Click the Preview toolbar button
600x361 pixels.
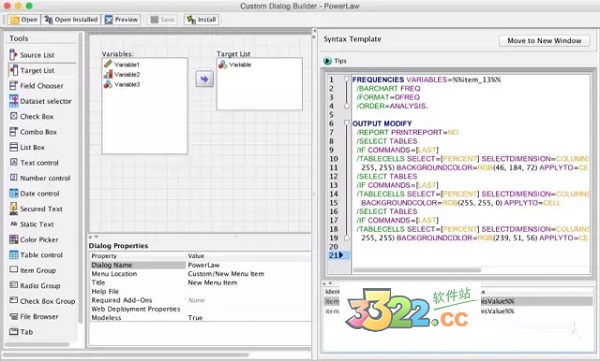122,20
